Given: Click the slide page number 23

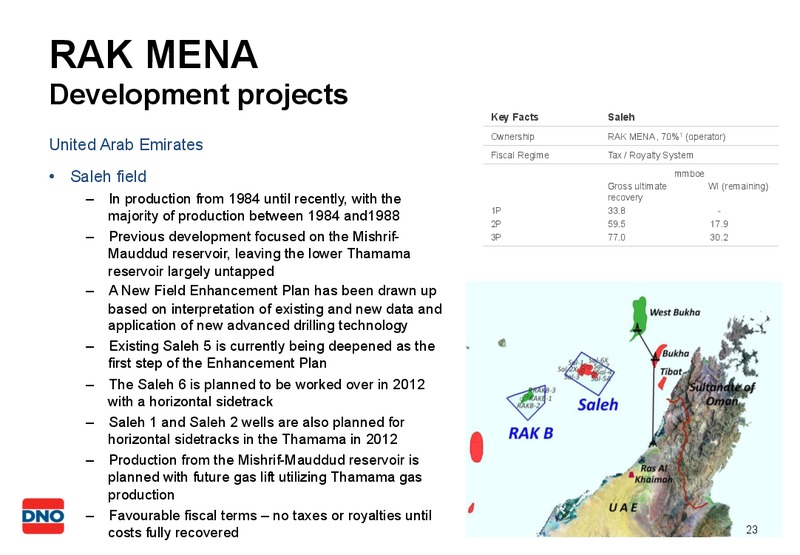Looking at the screenshot, I should (x=752, y=529).
